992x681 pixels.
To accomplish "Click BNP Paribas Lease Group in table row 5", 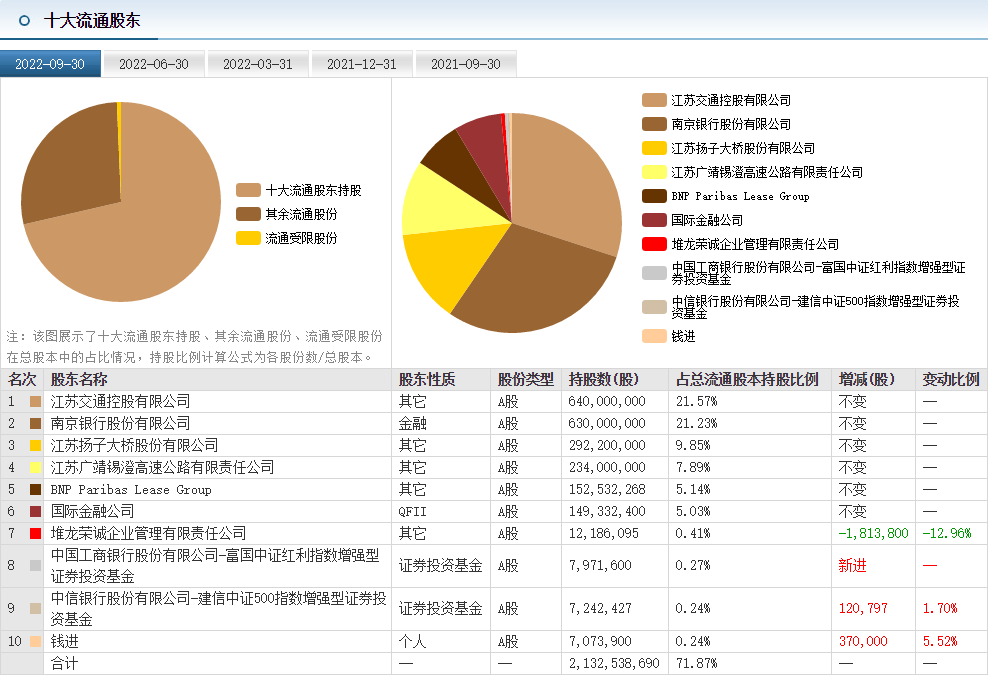I will [x=131, y=490].
